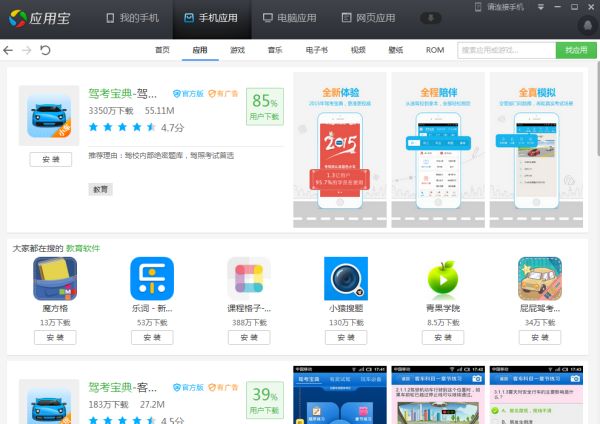This screenshot has width=600, height=424.
Task: Click the 有广告 badge of 驾考宝典-驾
Action: [223, 93]
